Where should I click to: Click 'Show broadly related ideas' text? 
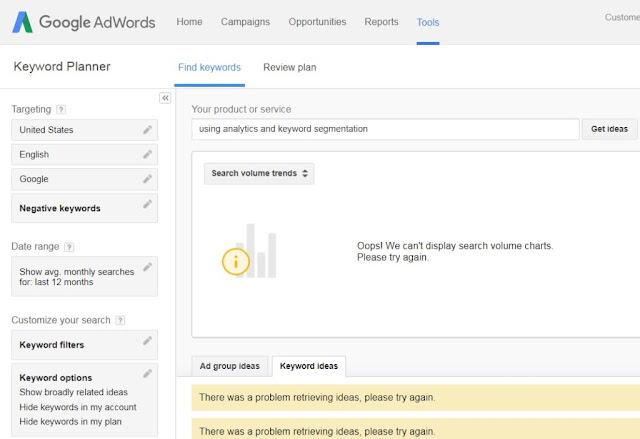[x=73, y=392]
